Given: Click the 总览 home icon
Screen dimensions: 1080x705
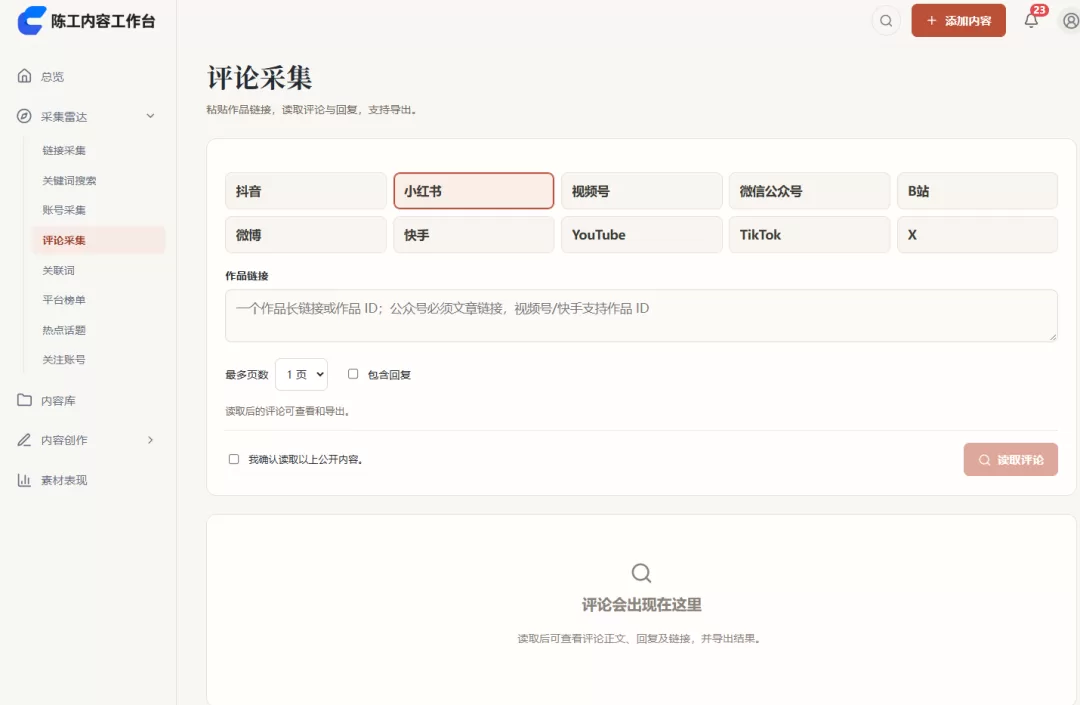Looking at the screenshot, I should 24,76.
